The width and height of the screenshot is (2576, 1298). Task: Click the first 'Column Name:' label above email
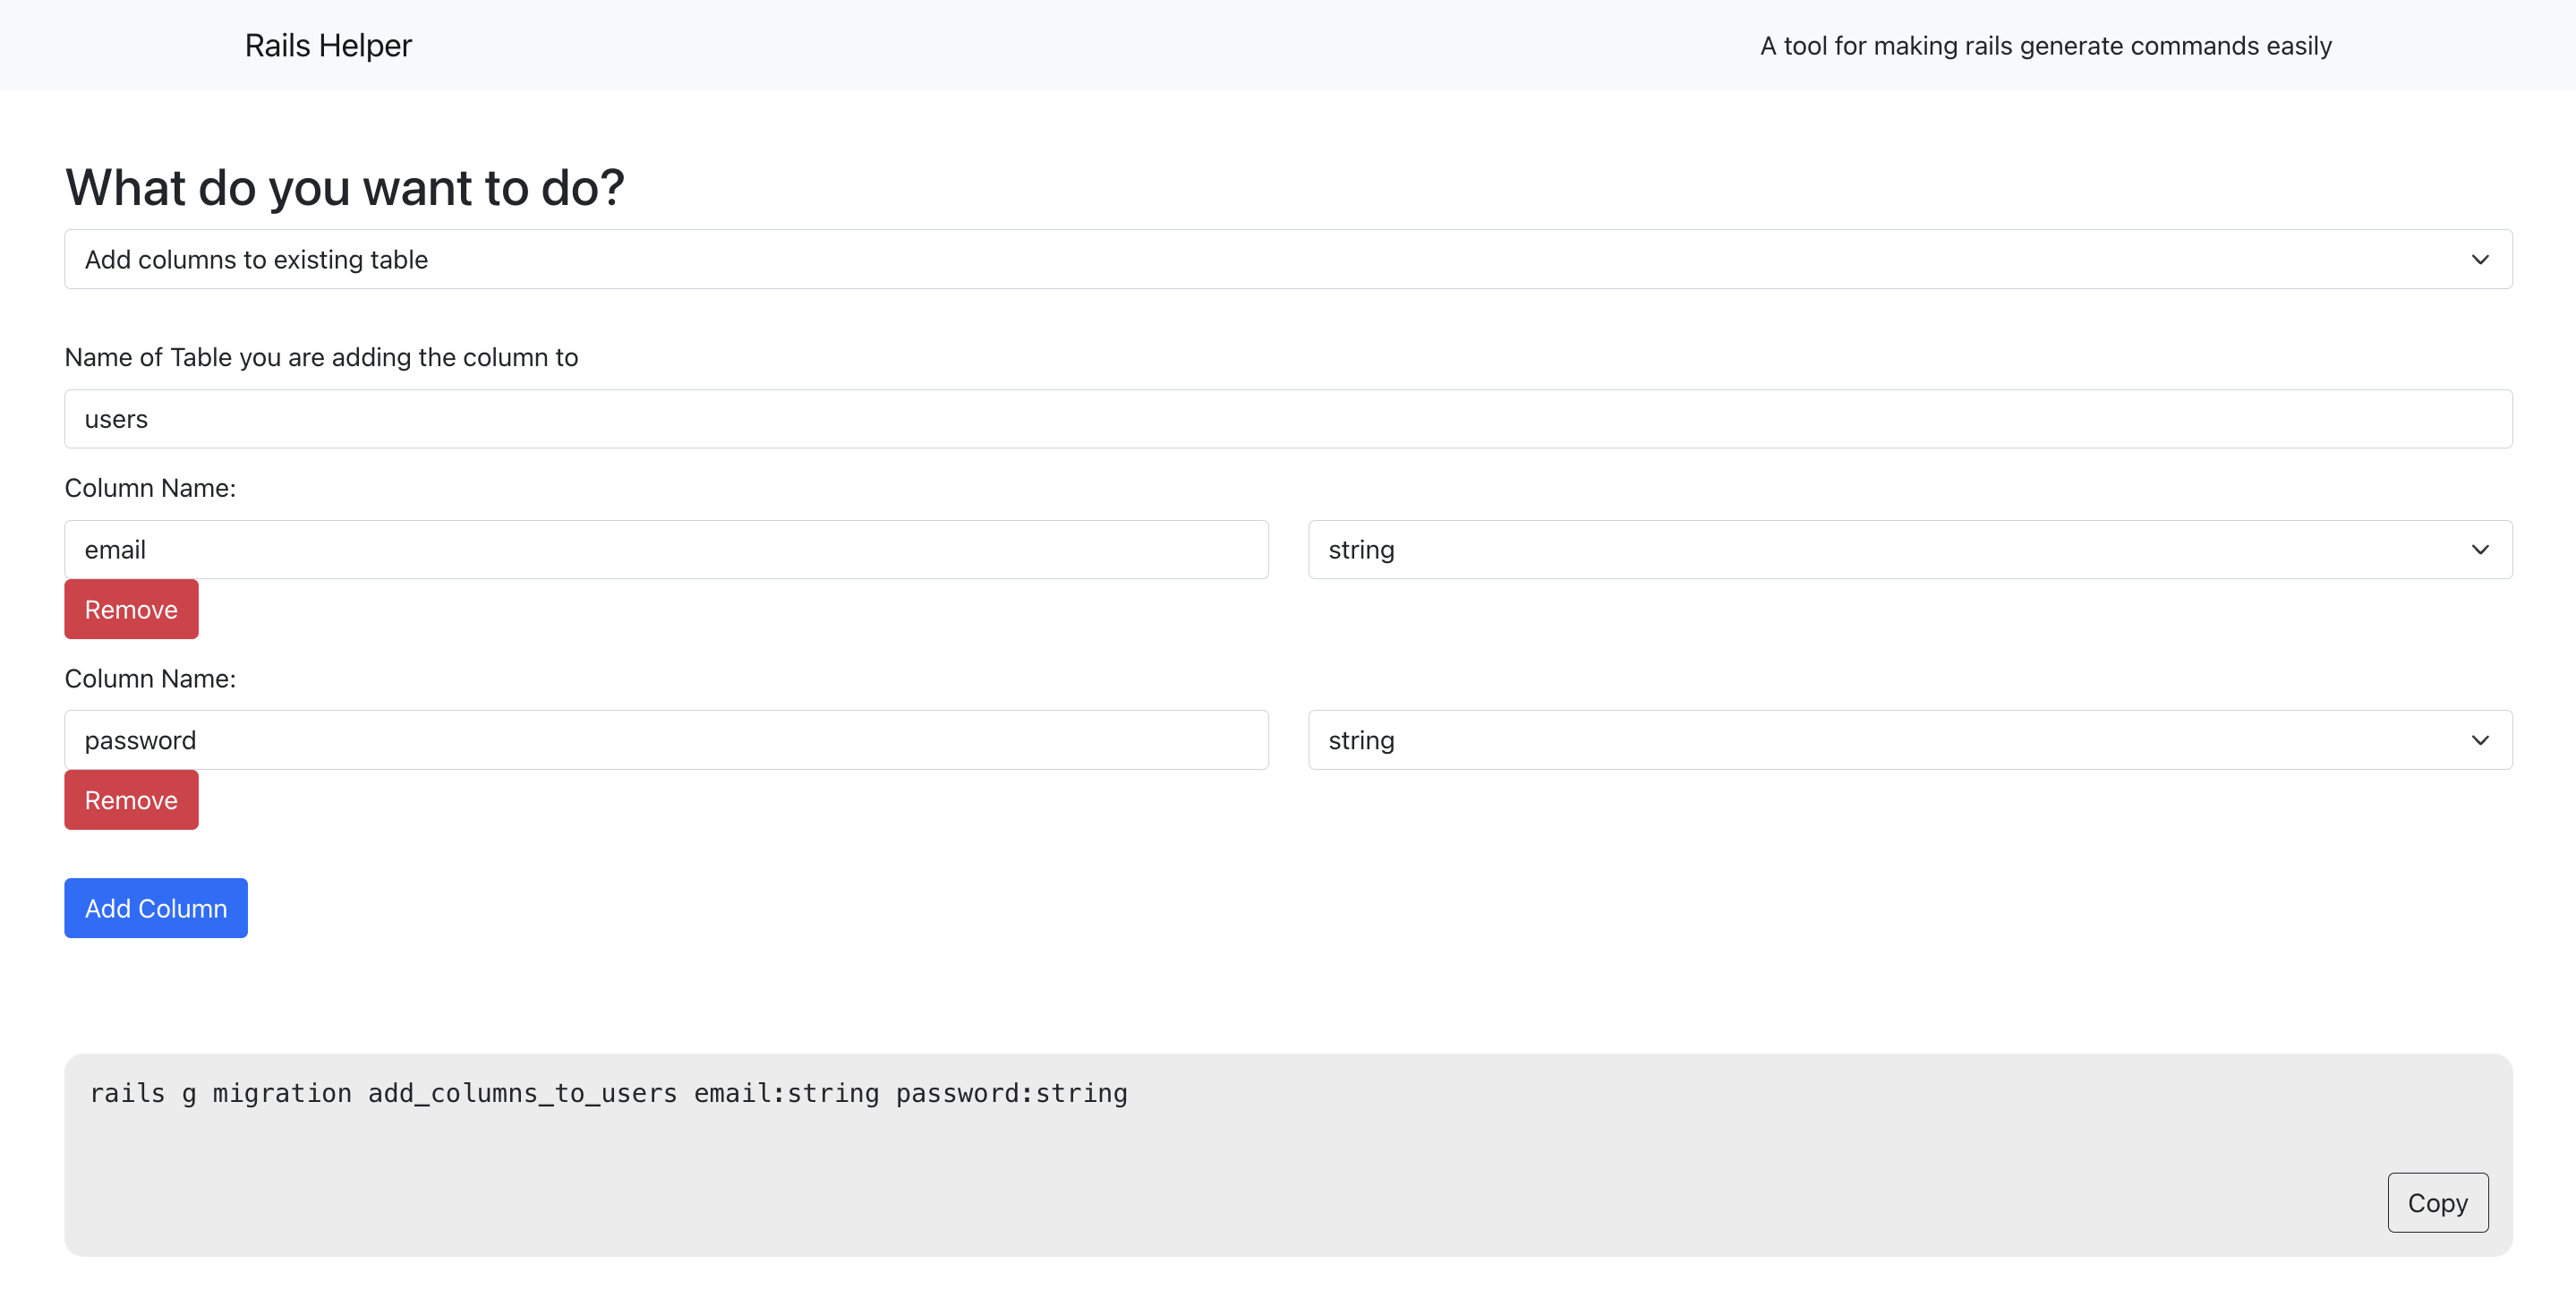point(150,488)
